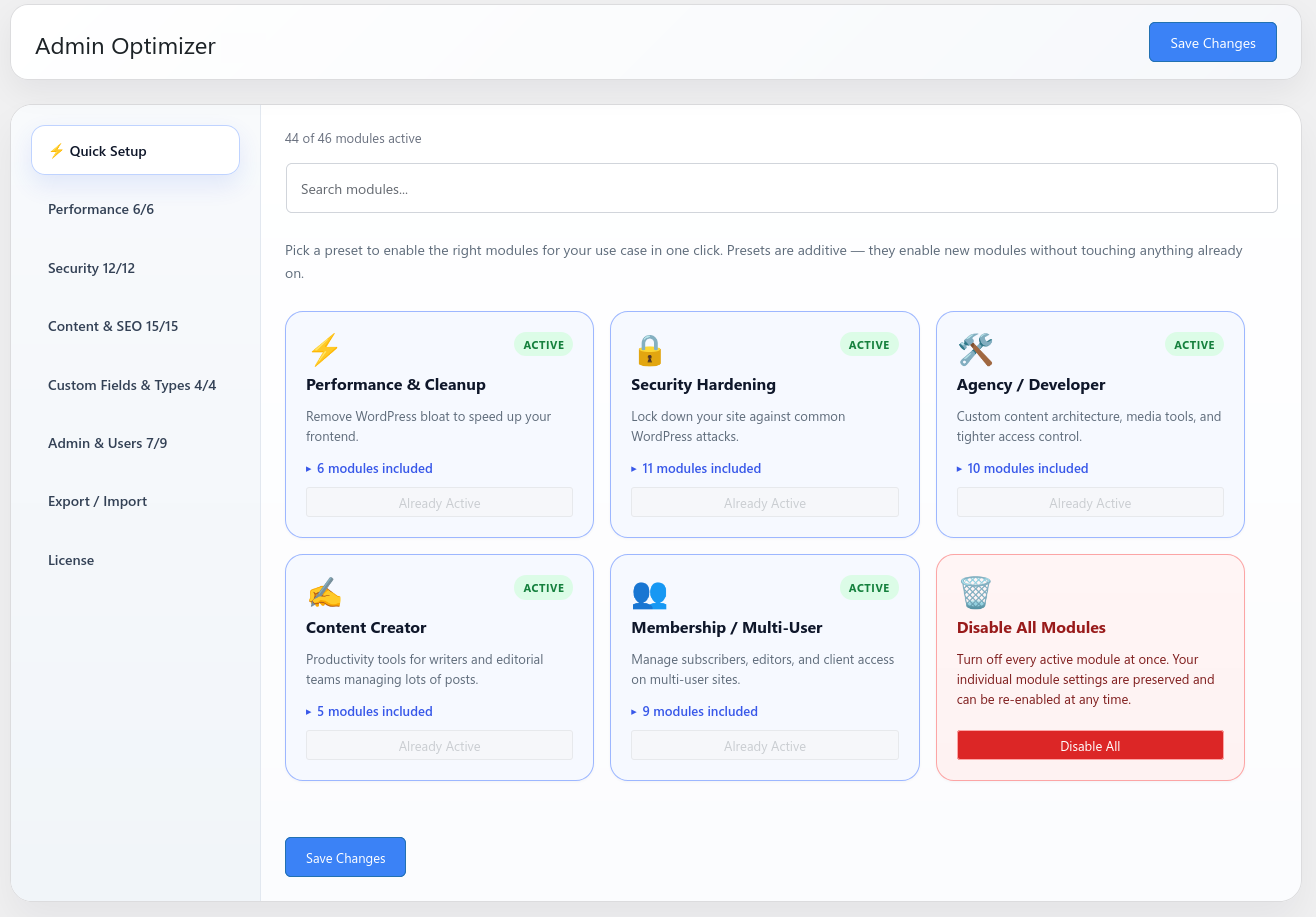
Task: Click the red Disable All button
Action: click(x=1090, y=745)
